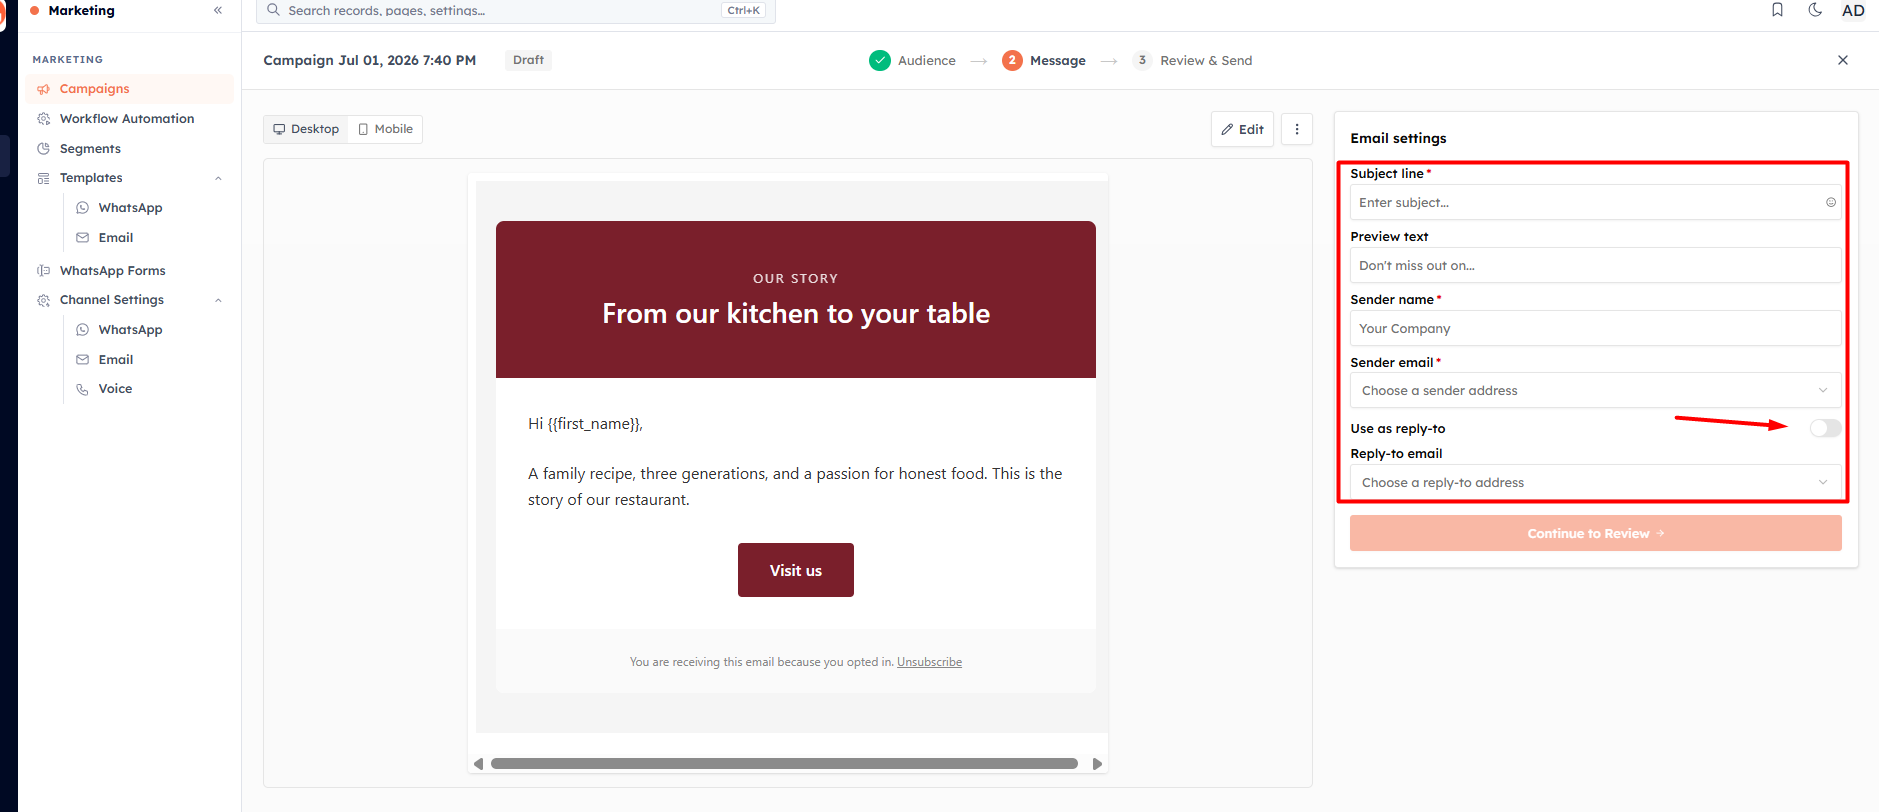
Task: Toggle the Use as reply-to switch
Action: tap(1825, 428)
